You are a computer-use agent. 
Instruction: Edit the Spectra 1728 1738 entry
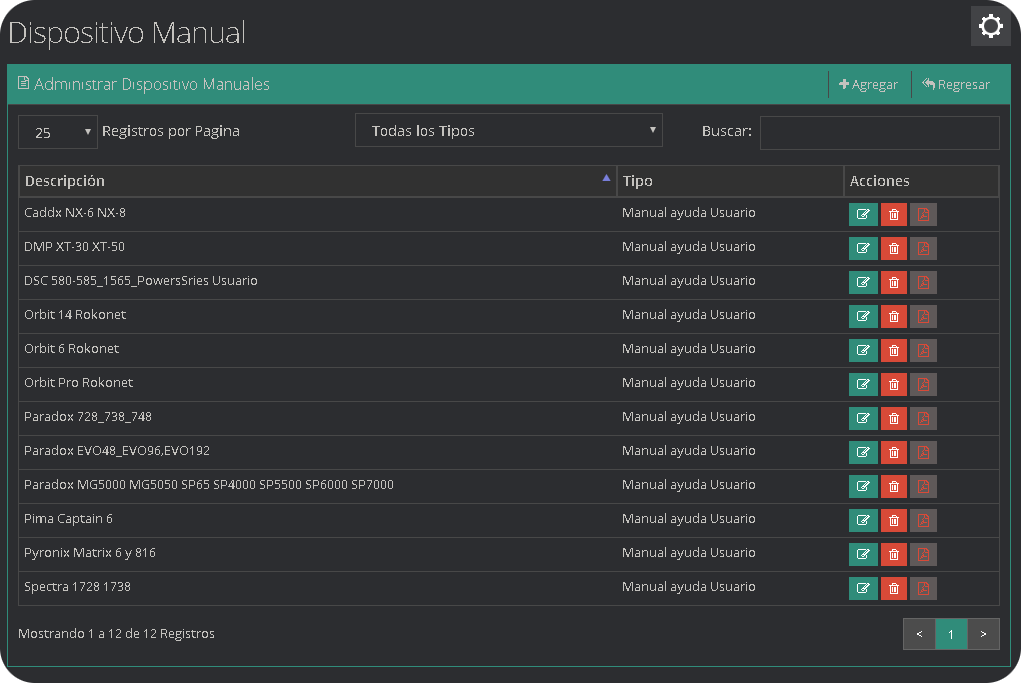coord(862,589)
